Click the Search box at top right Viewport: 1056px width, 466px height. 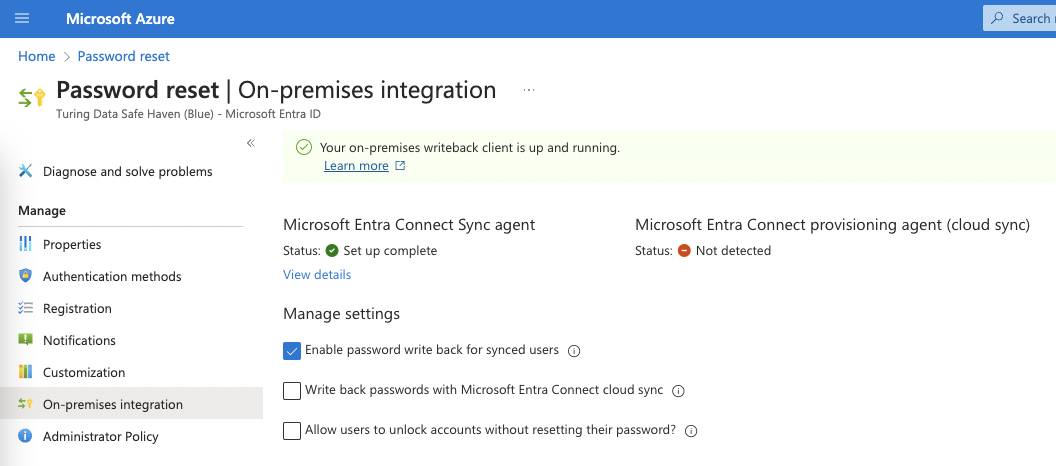1020,18
